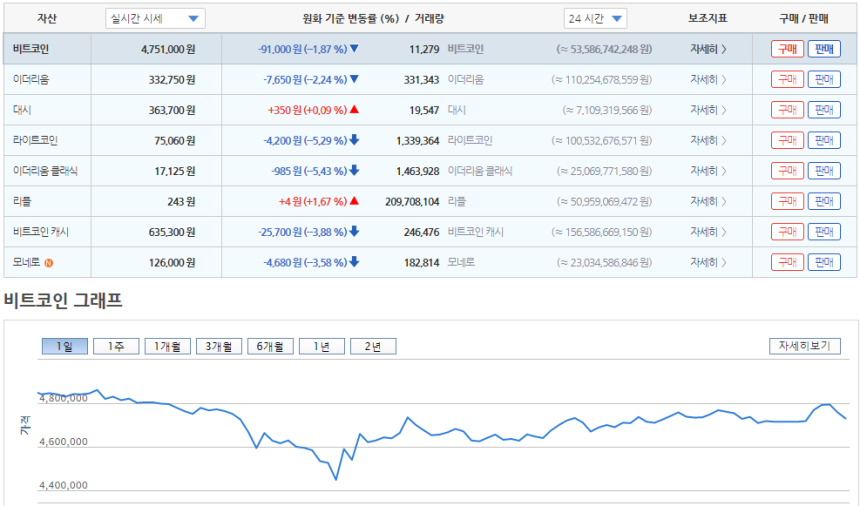Select the 모네로 asset name

pyautogui.click(x=26, y=262)
